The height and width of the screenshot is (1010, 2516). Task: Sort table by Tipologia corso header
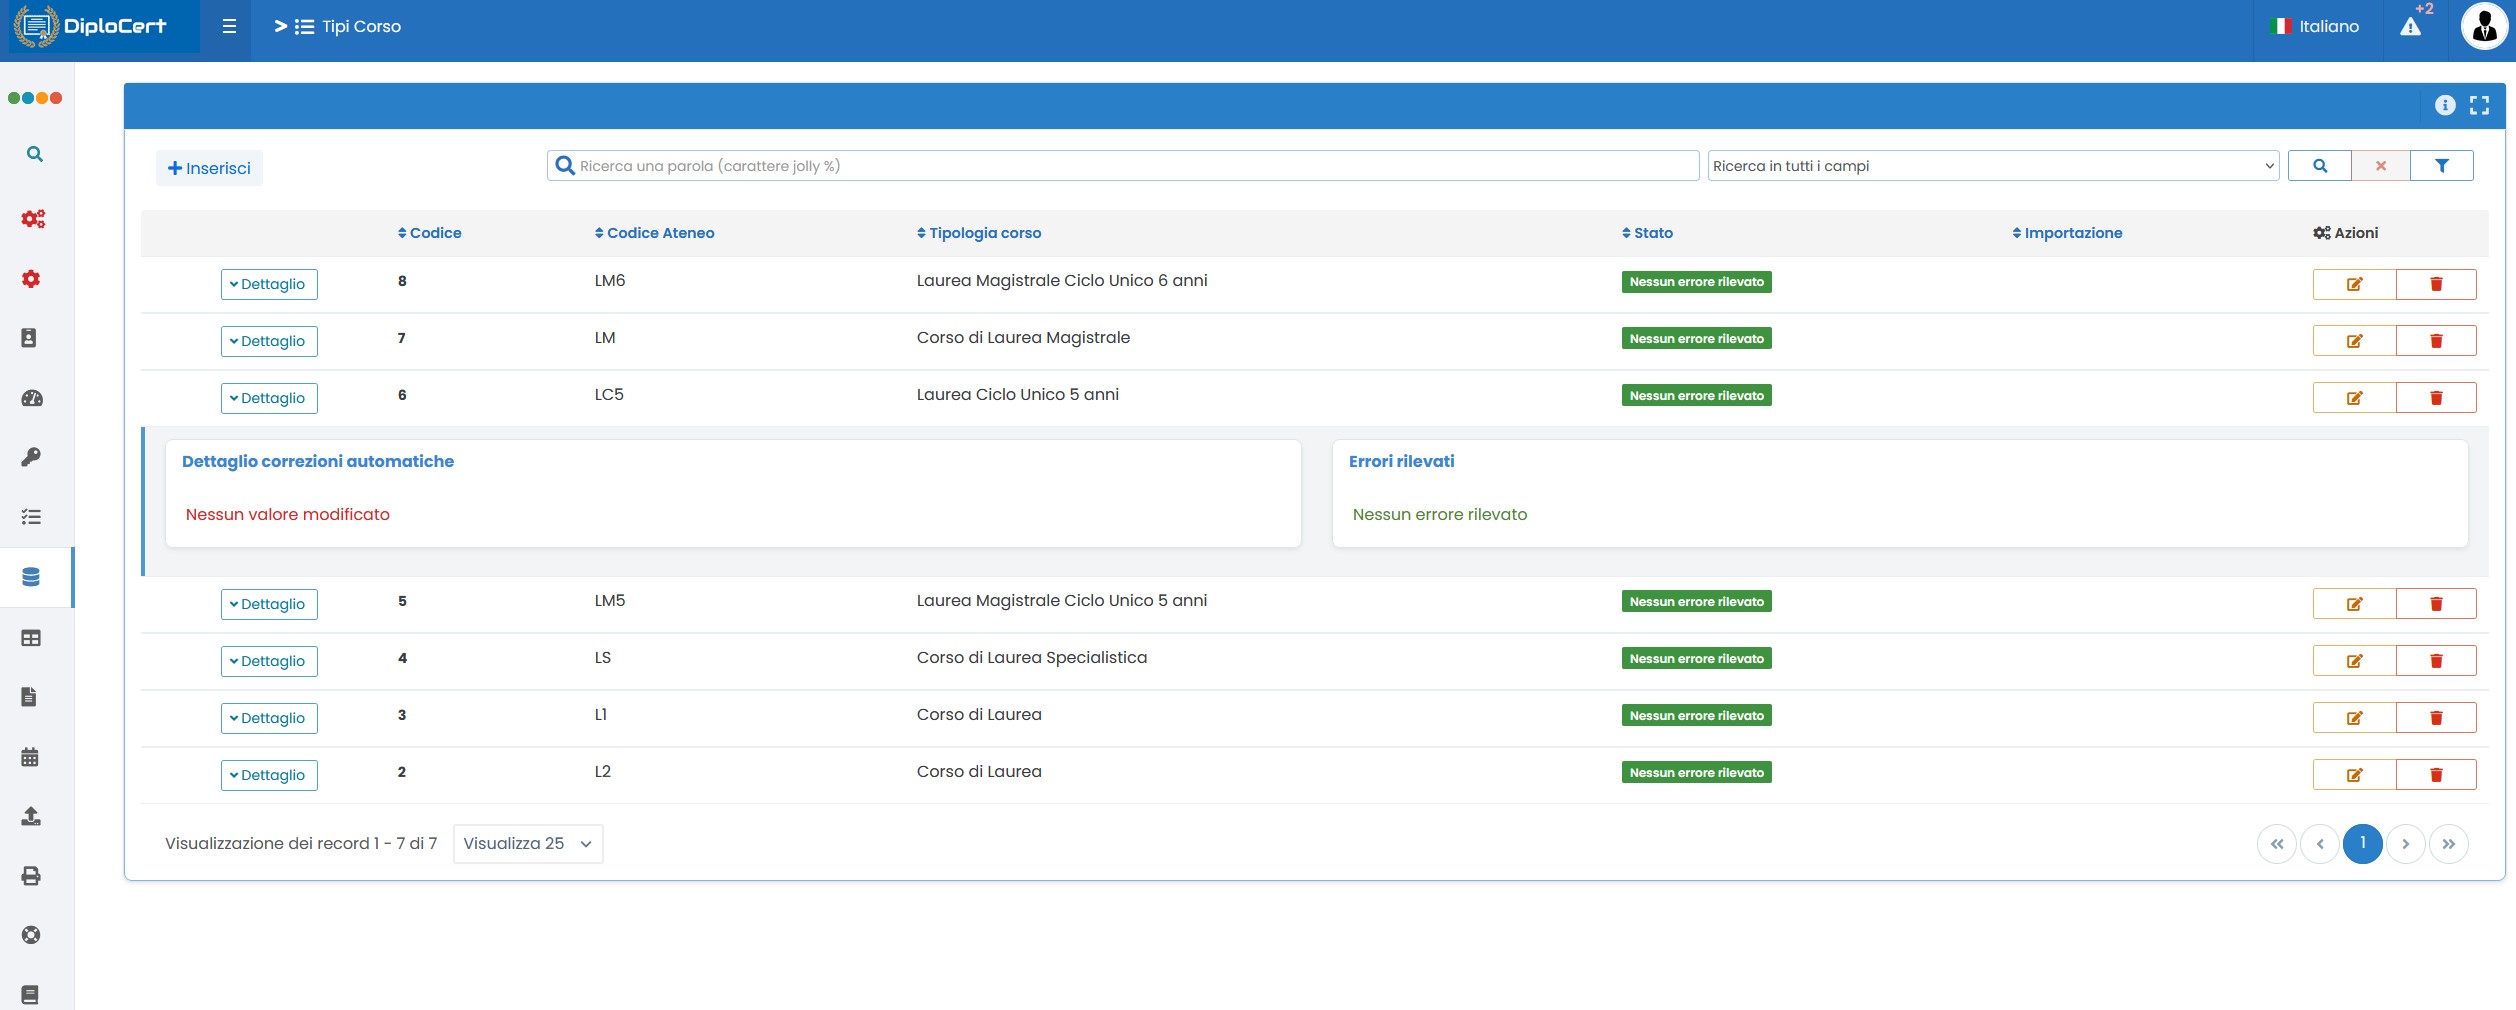click(979, 233)
